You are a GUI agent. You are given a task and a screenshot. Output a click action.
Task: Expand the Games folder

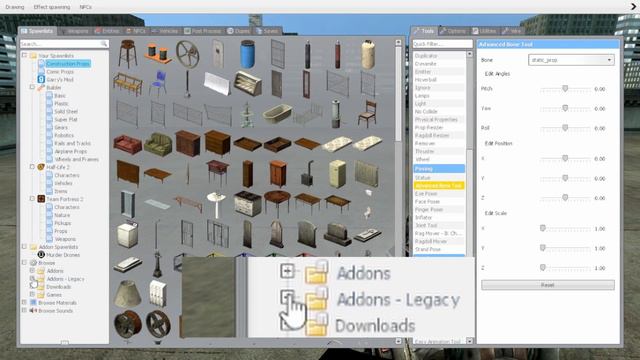[32, 294]
